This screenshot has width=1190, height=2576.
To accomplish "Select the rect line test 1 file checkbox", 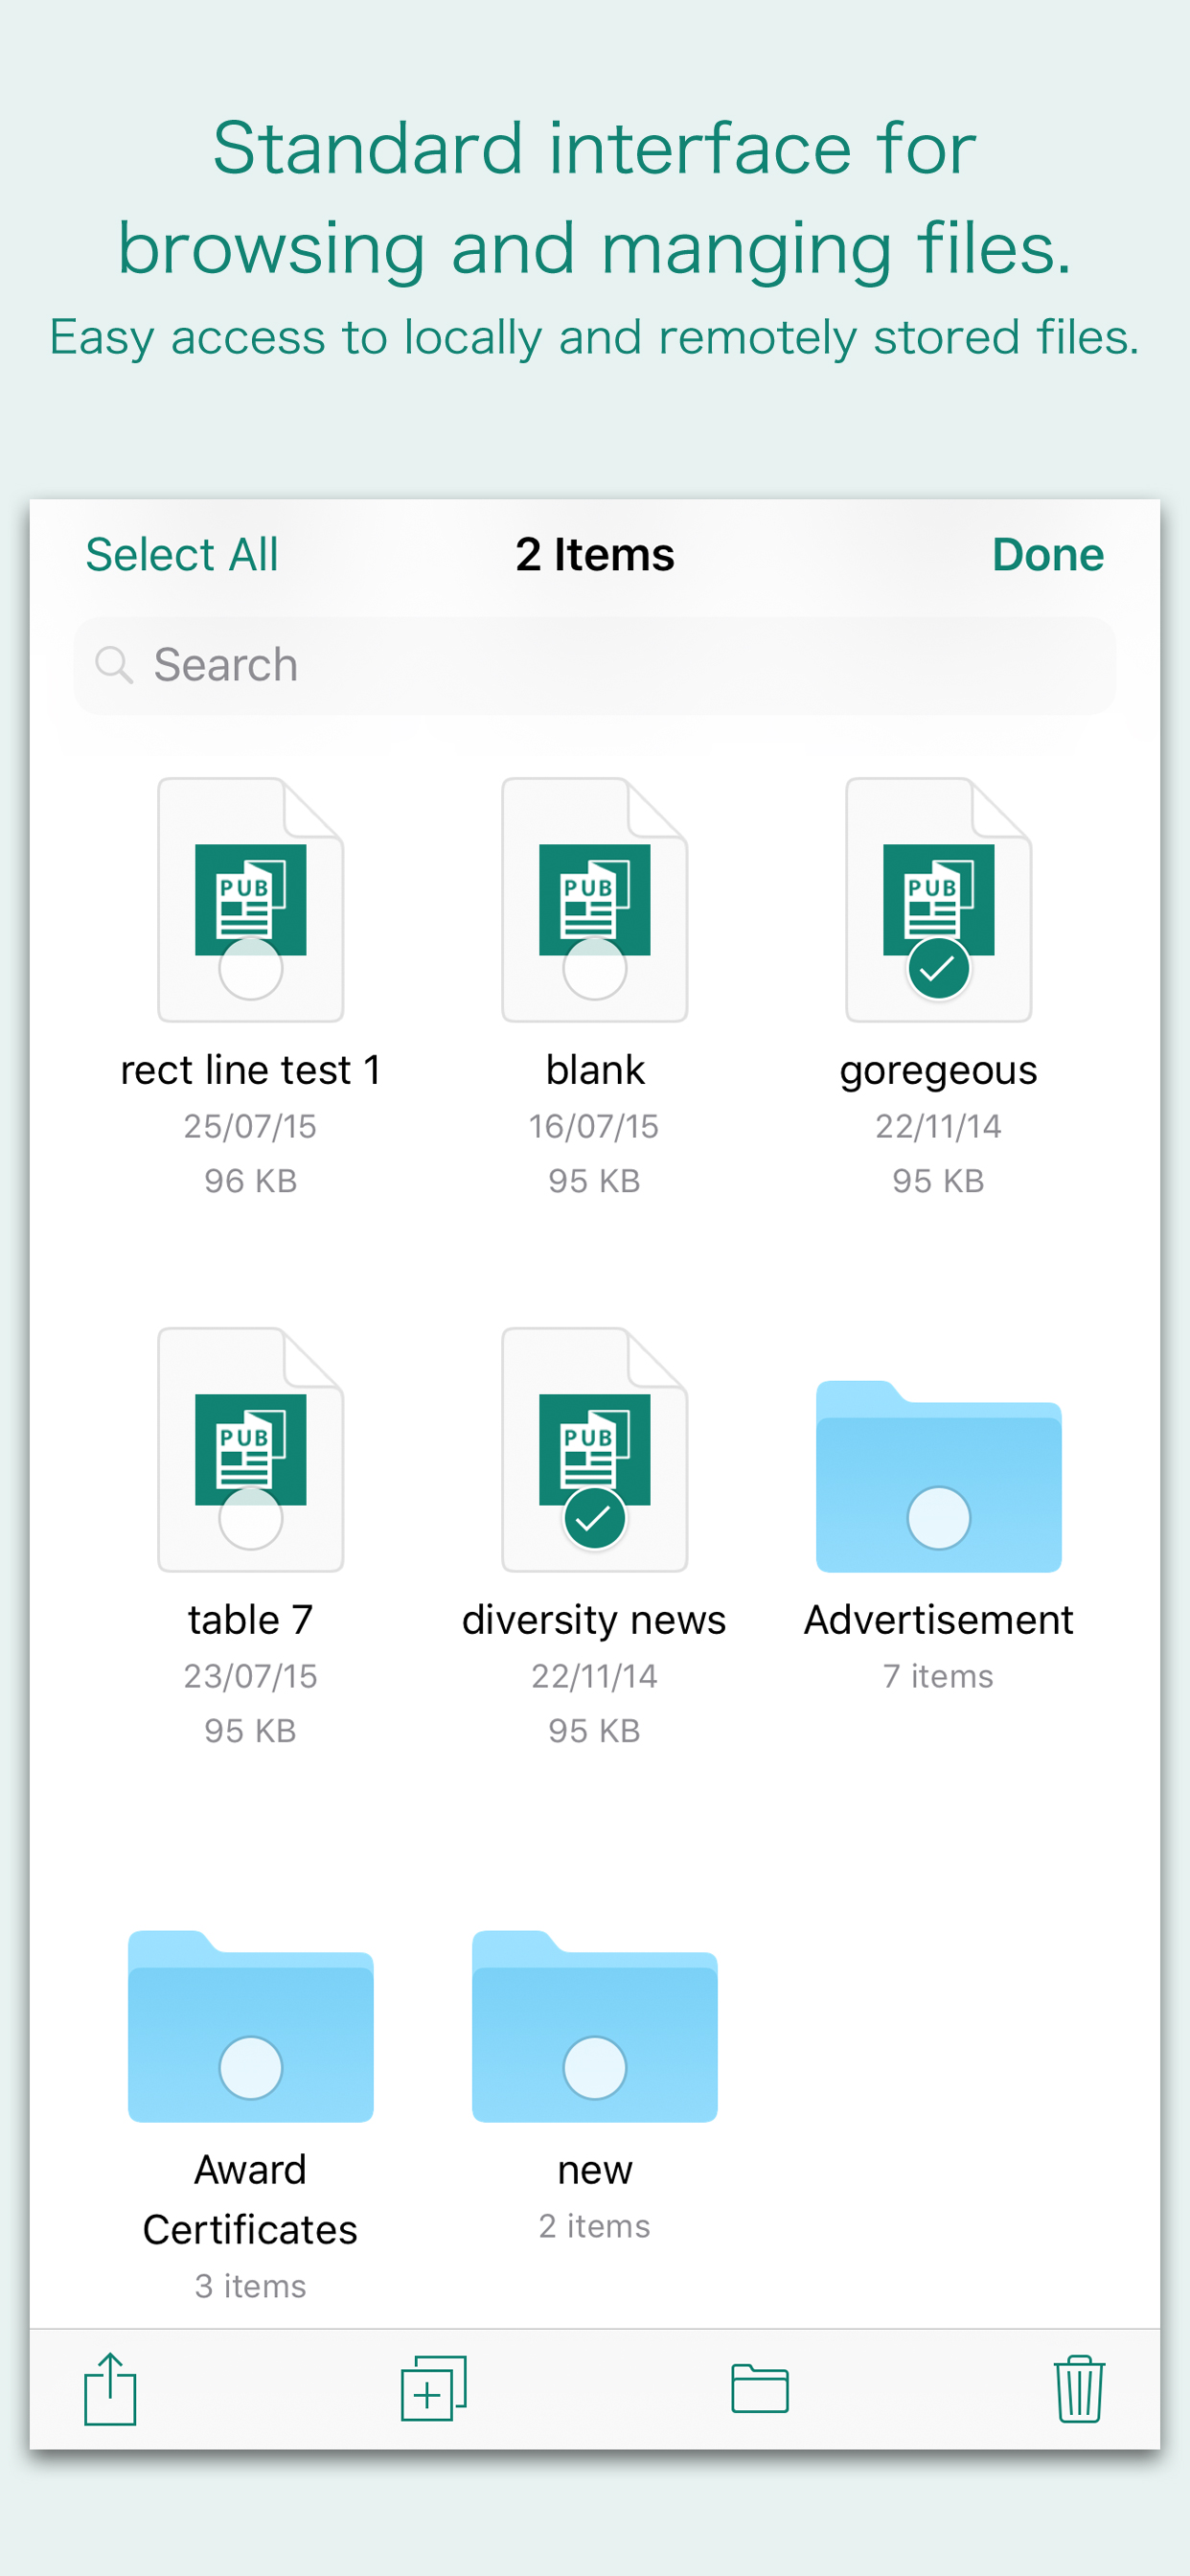I will point(250,968).
